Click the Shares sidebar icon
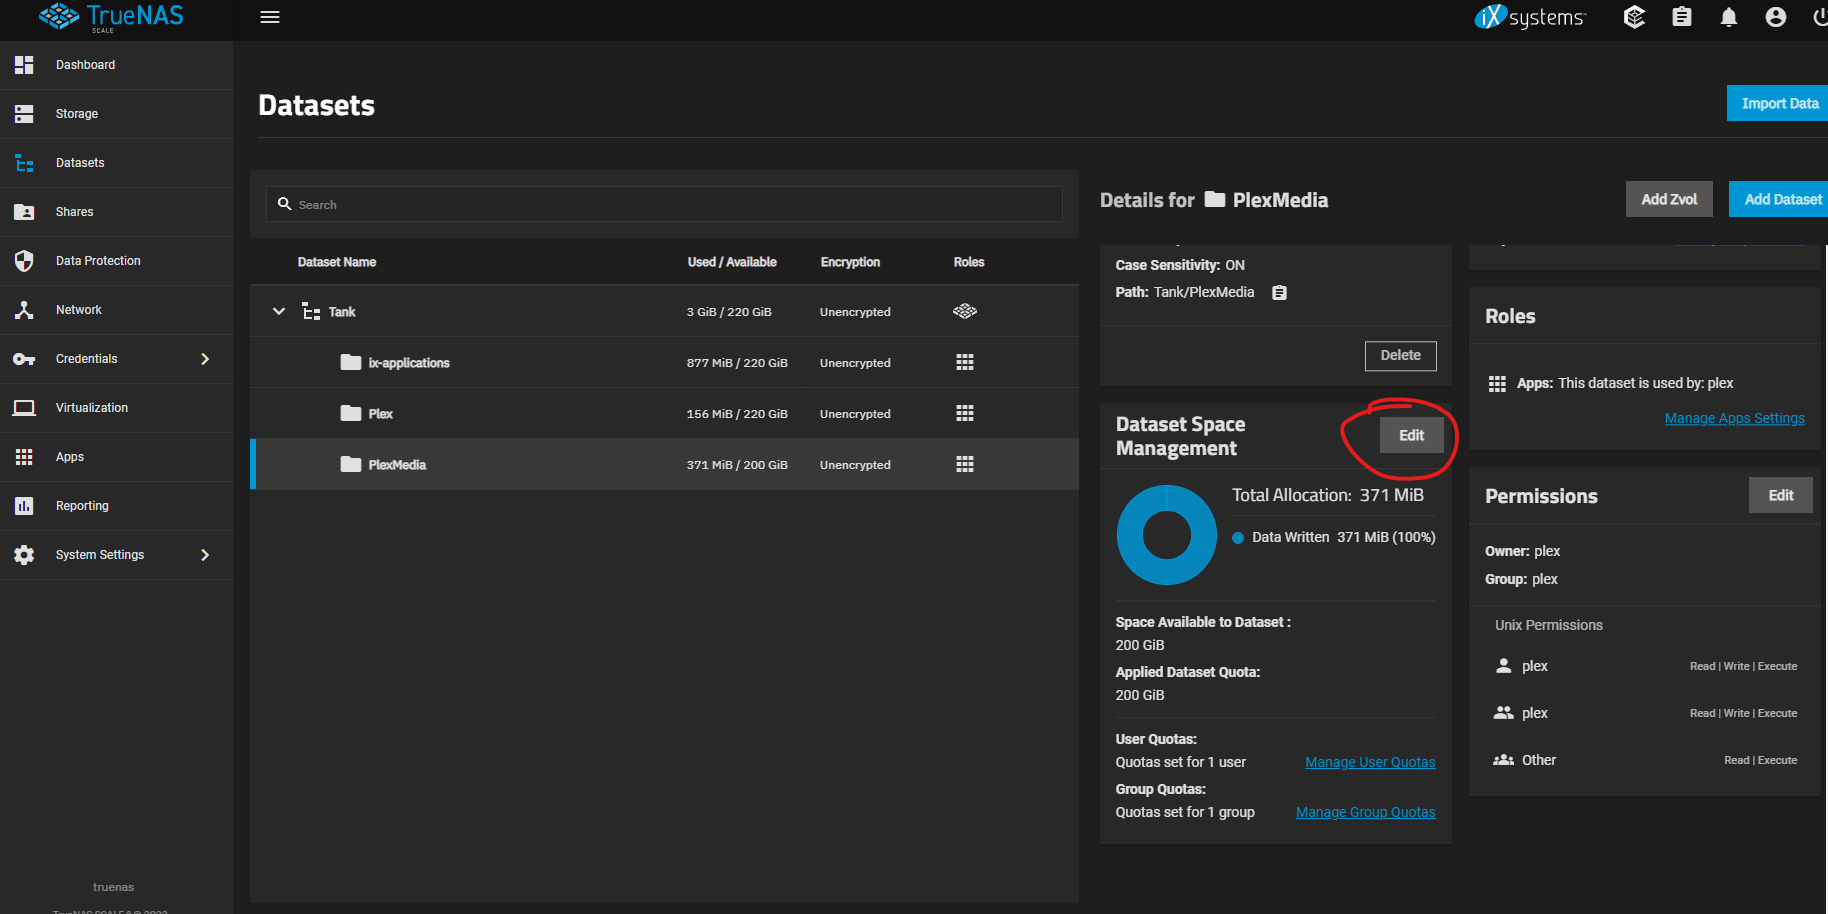 coord(24,212)
